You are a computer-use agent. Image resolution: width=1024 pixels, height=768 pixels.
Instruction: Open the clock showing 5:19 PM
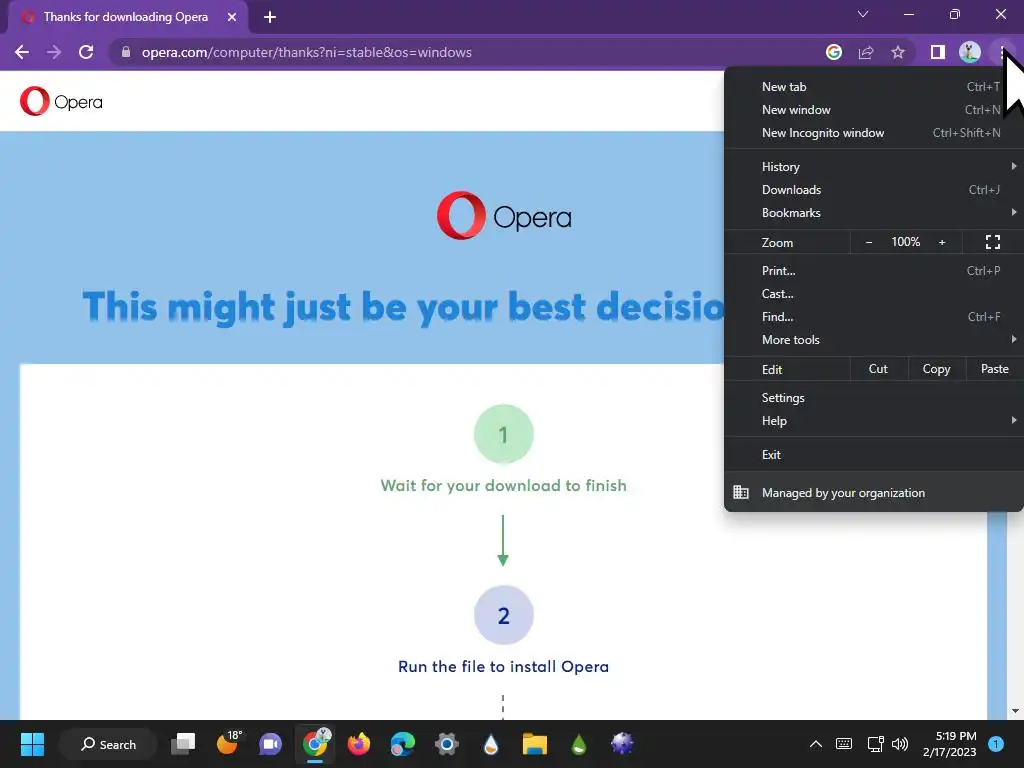coord(950,744)
